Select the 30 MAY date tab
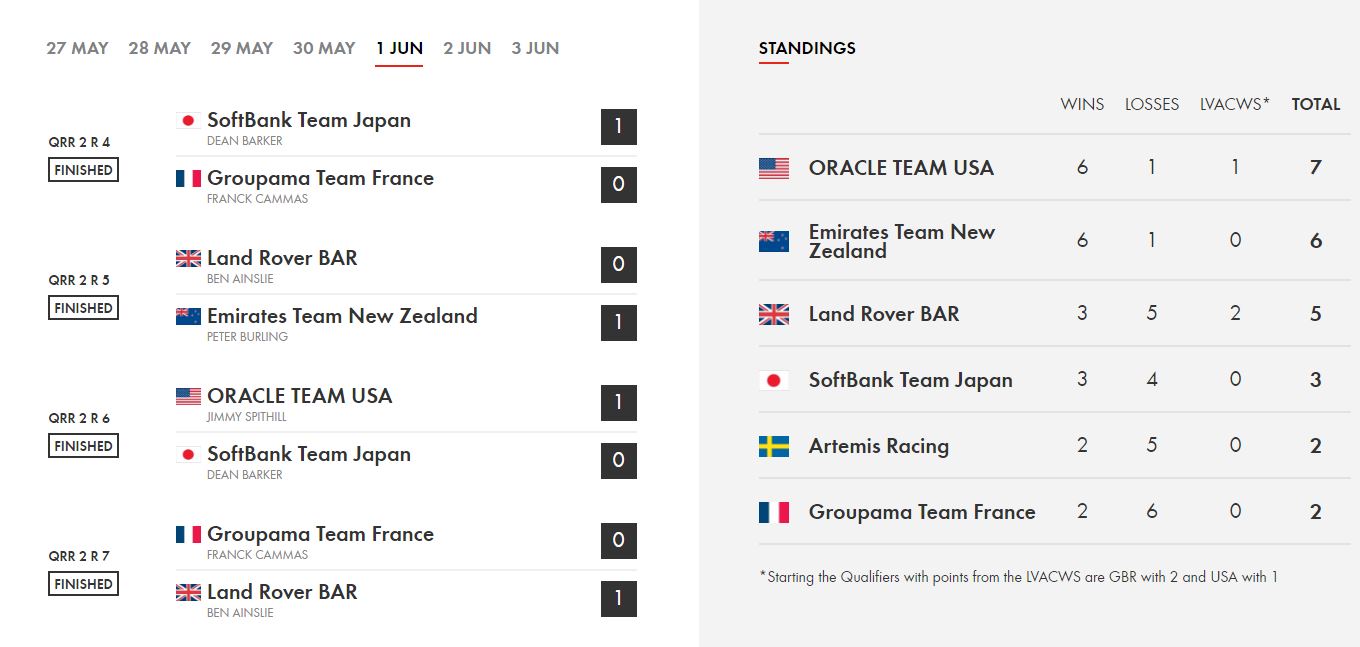This screenshot has height=647, width=1360. tap(324, 48)
